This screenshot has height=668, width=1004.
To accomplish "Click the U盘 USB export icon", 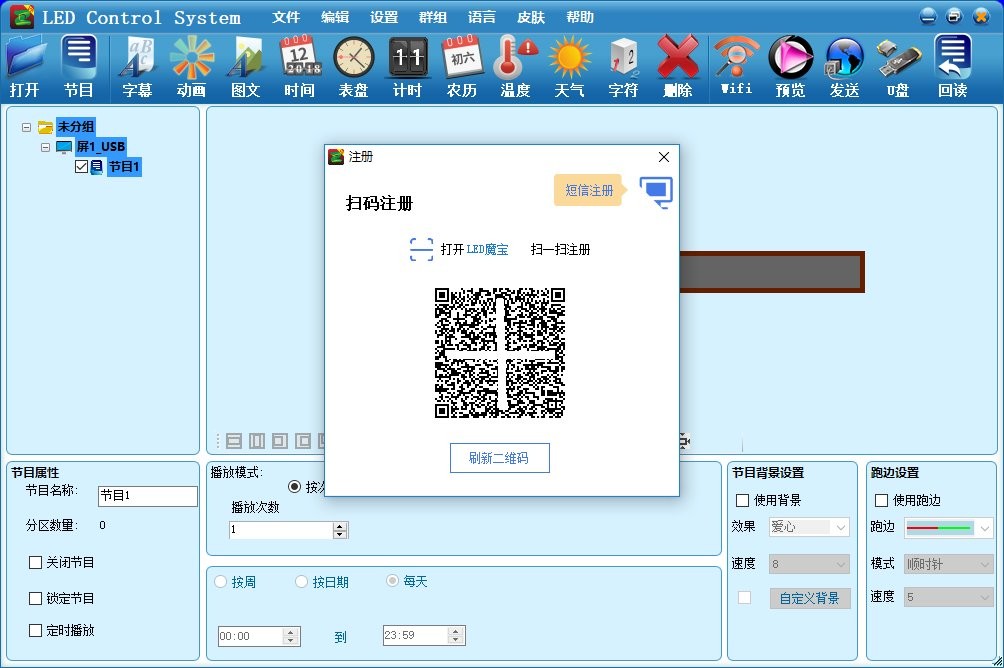I will (897, 65).
